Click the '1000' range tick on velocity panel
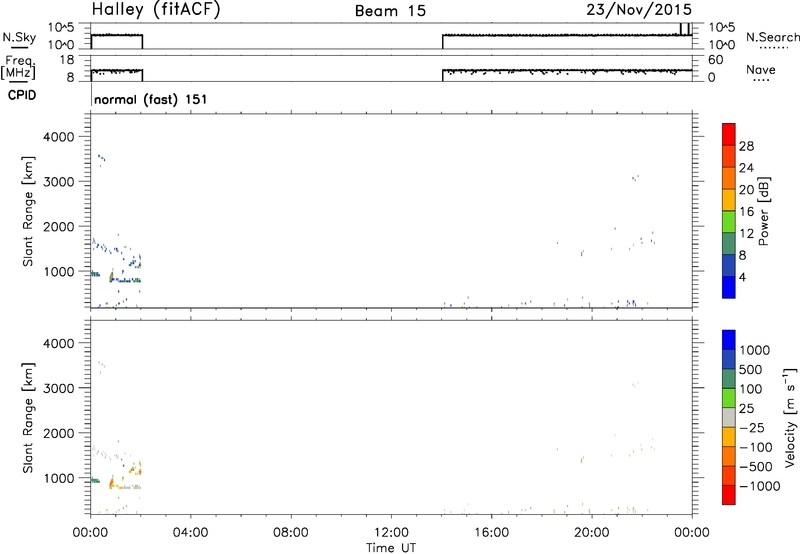 coord(59,478)
